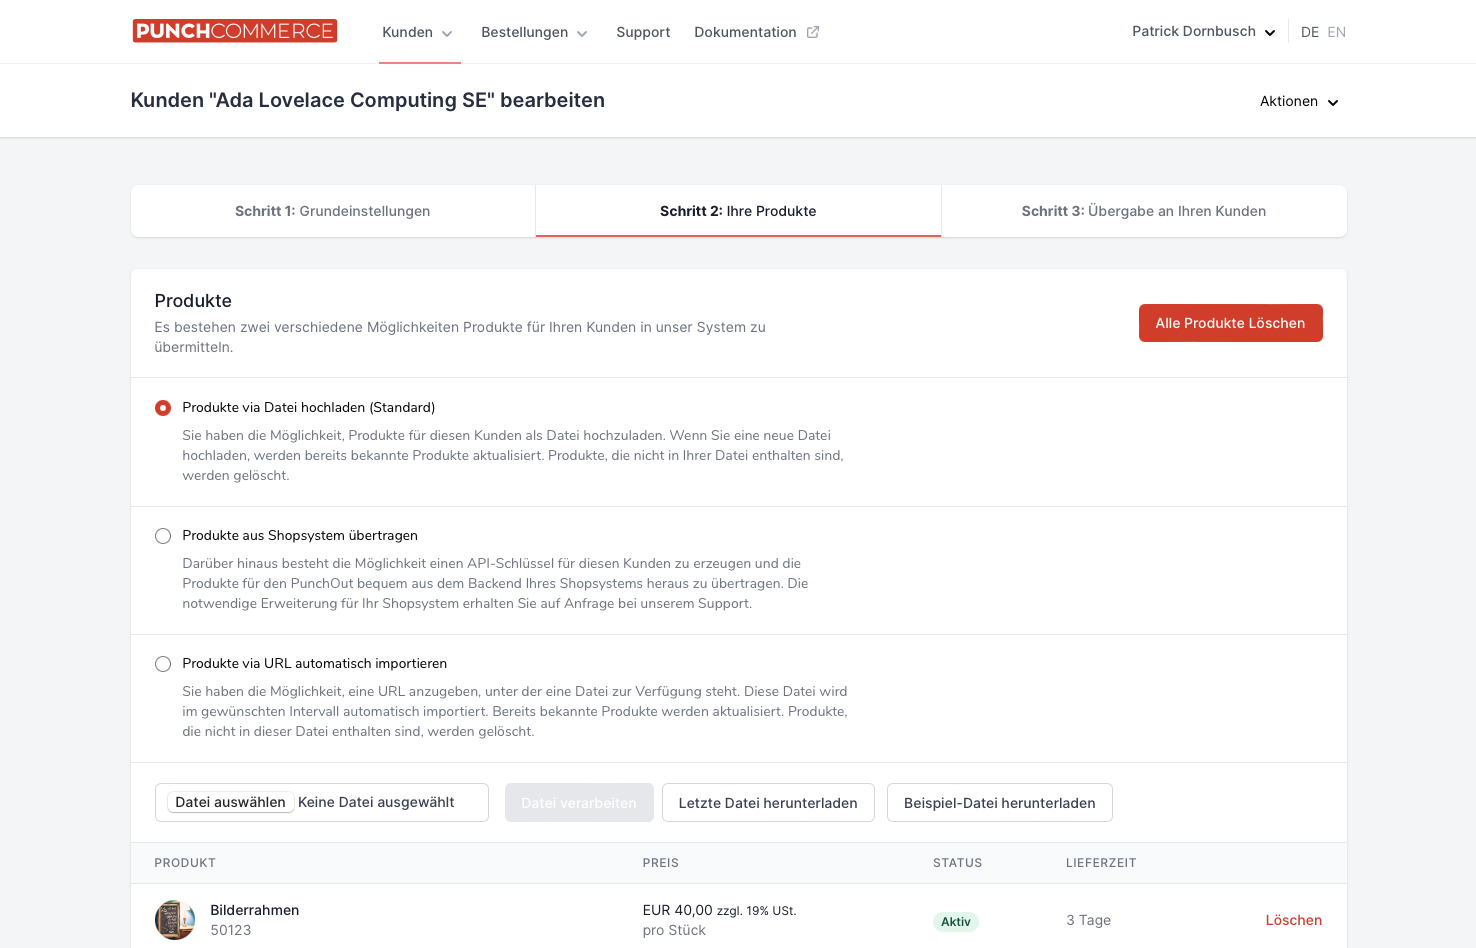
Task: Click the Datei auswählen file chooser
Action: pyautogui.click(x=230, y=802)
